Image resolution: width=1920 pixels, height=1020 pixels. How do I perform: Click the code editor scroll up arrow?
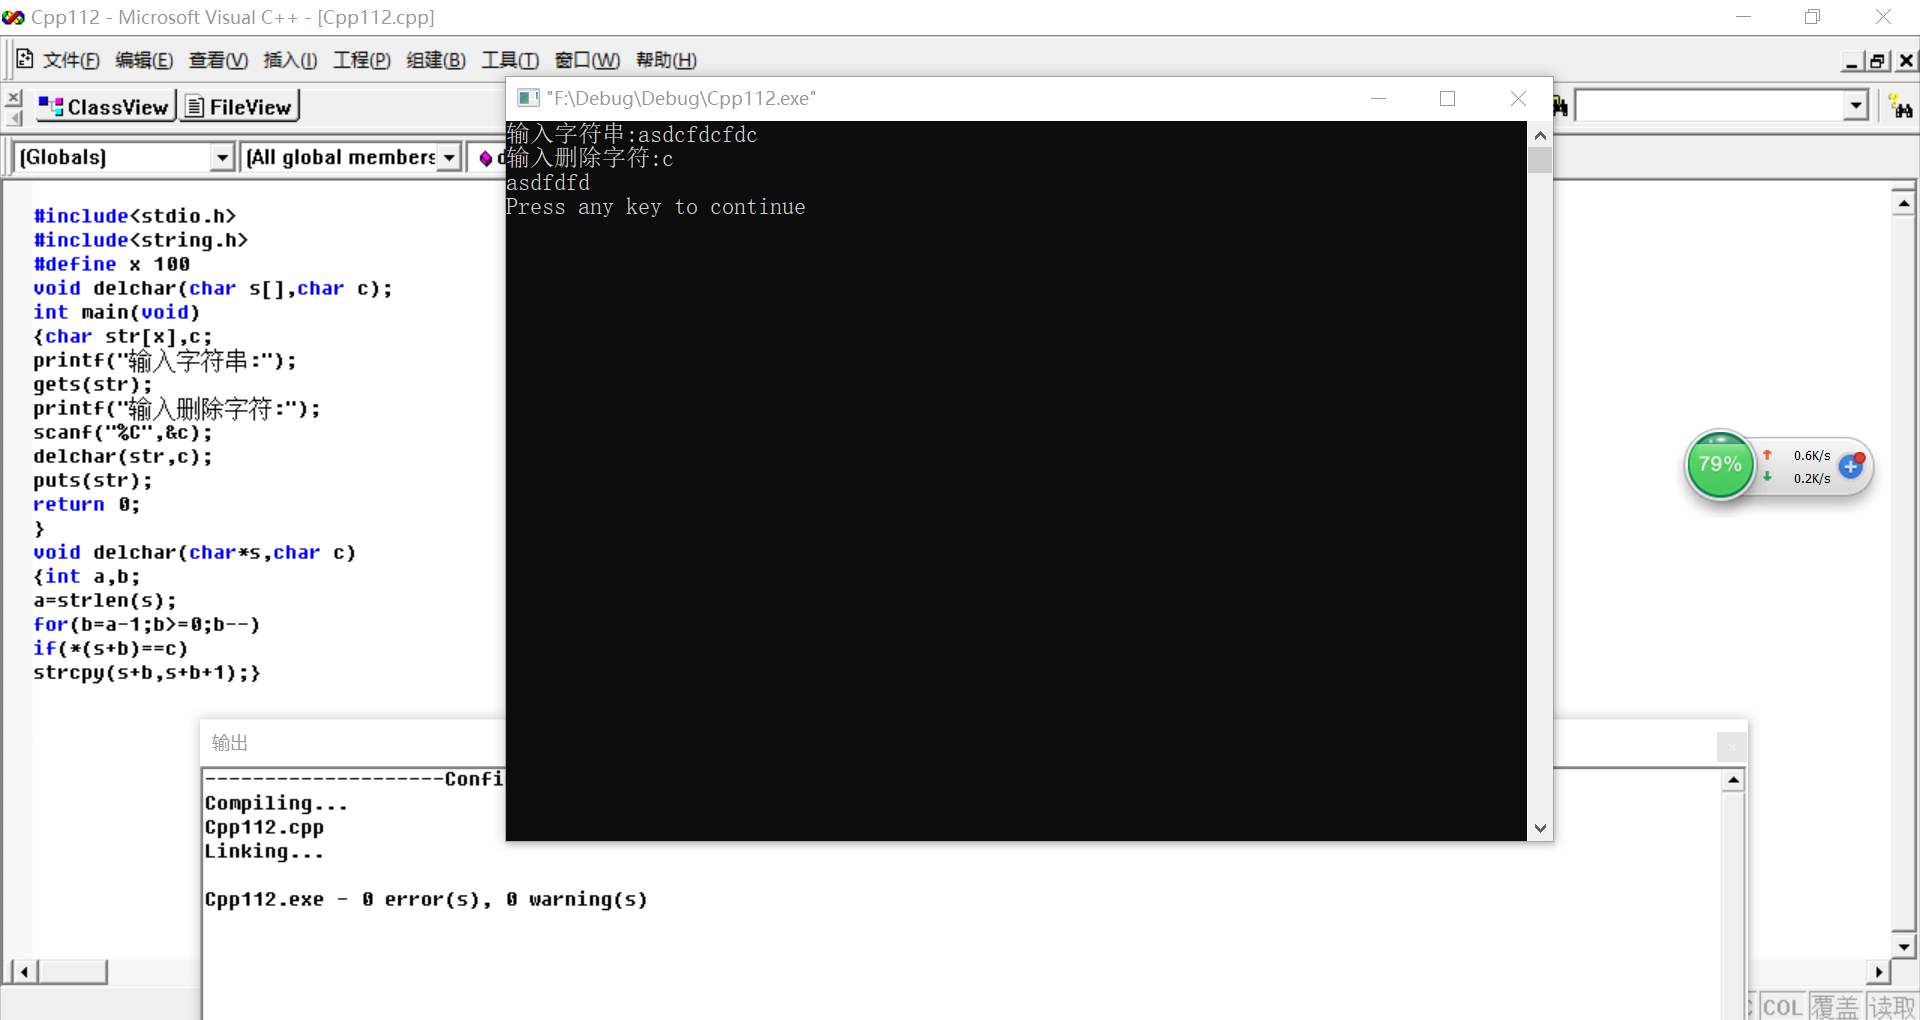pos(1904,203)
